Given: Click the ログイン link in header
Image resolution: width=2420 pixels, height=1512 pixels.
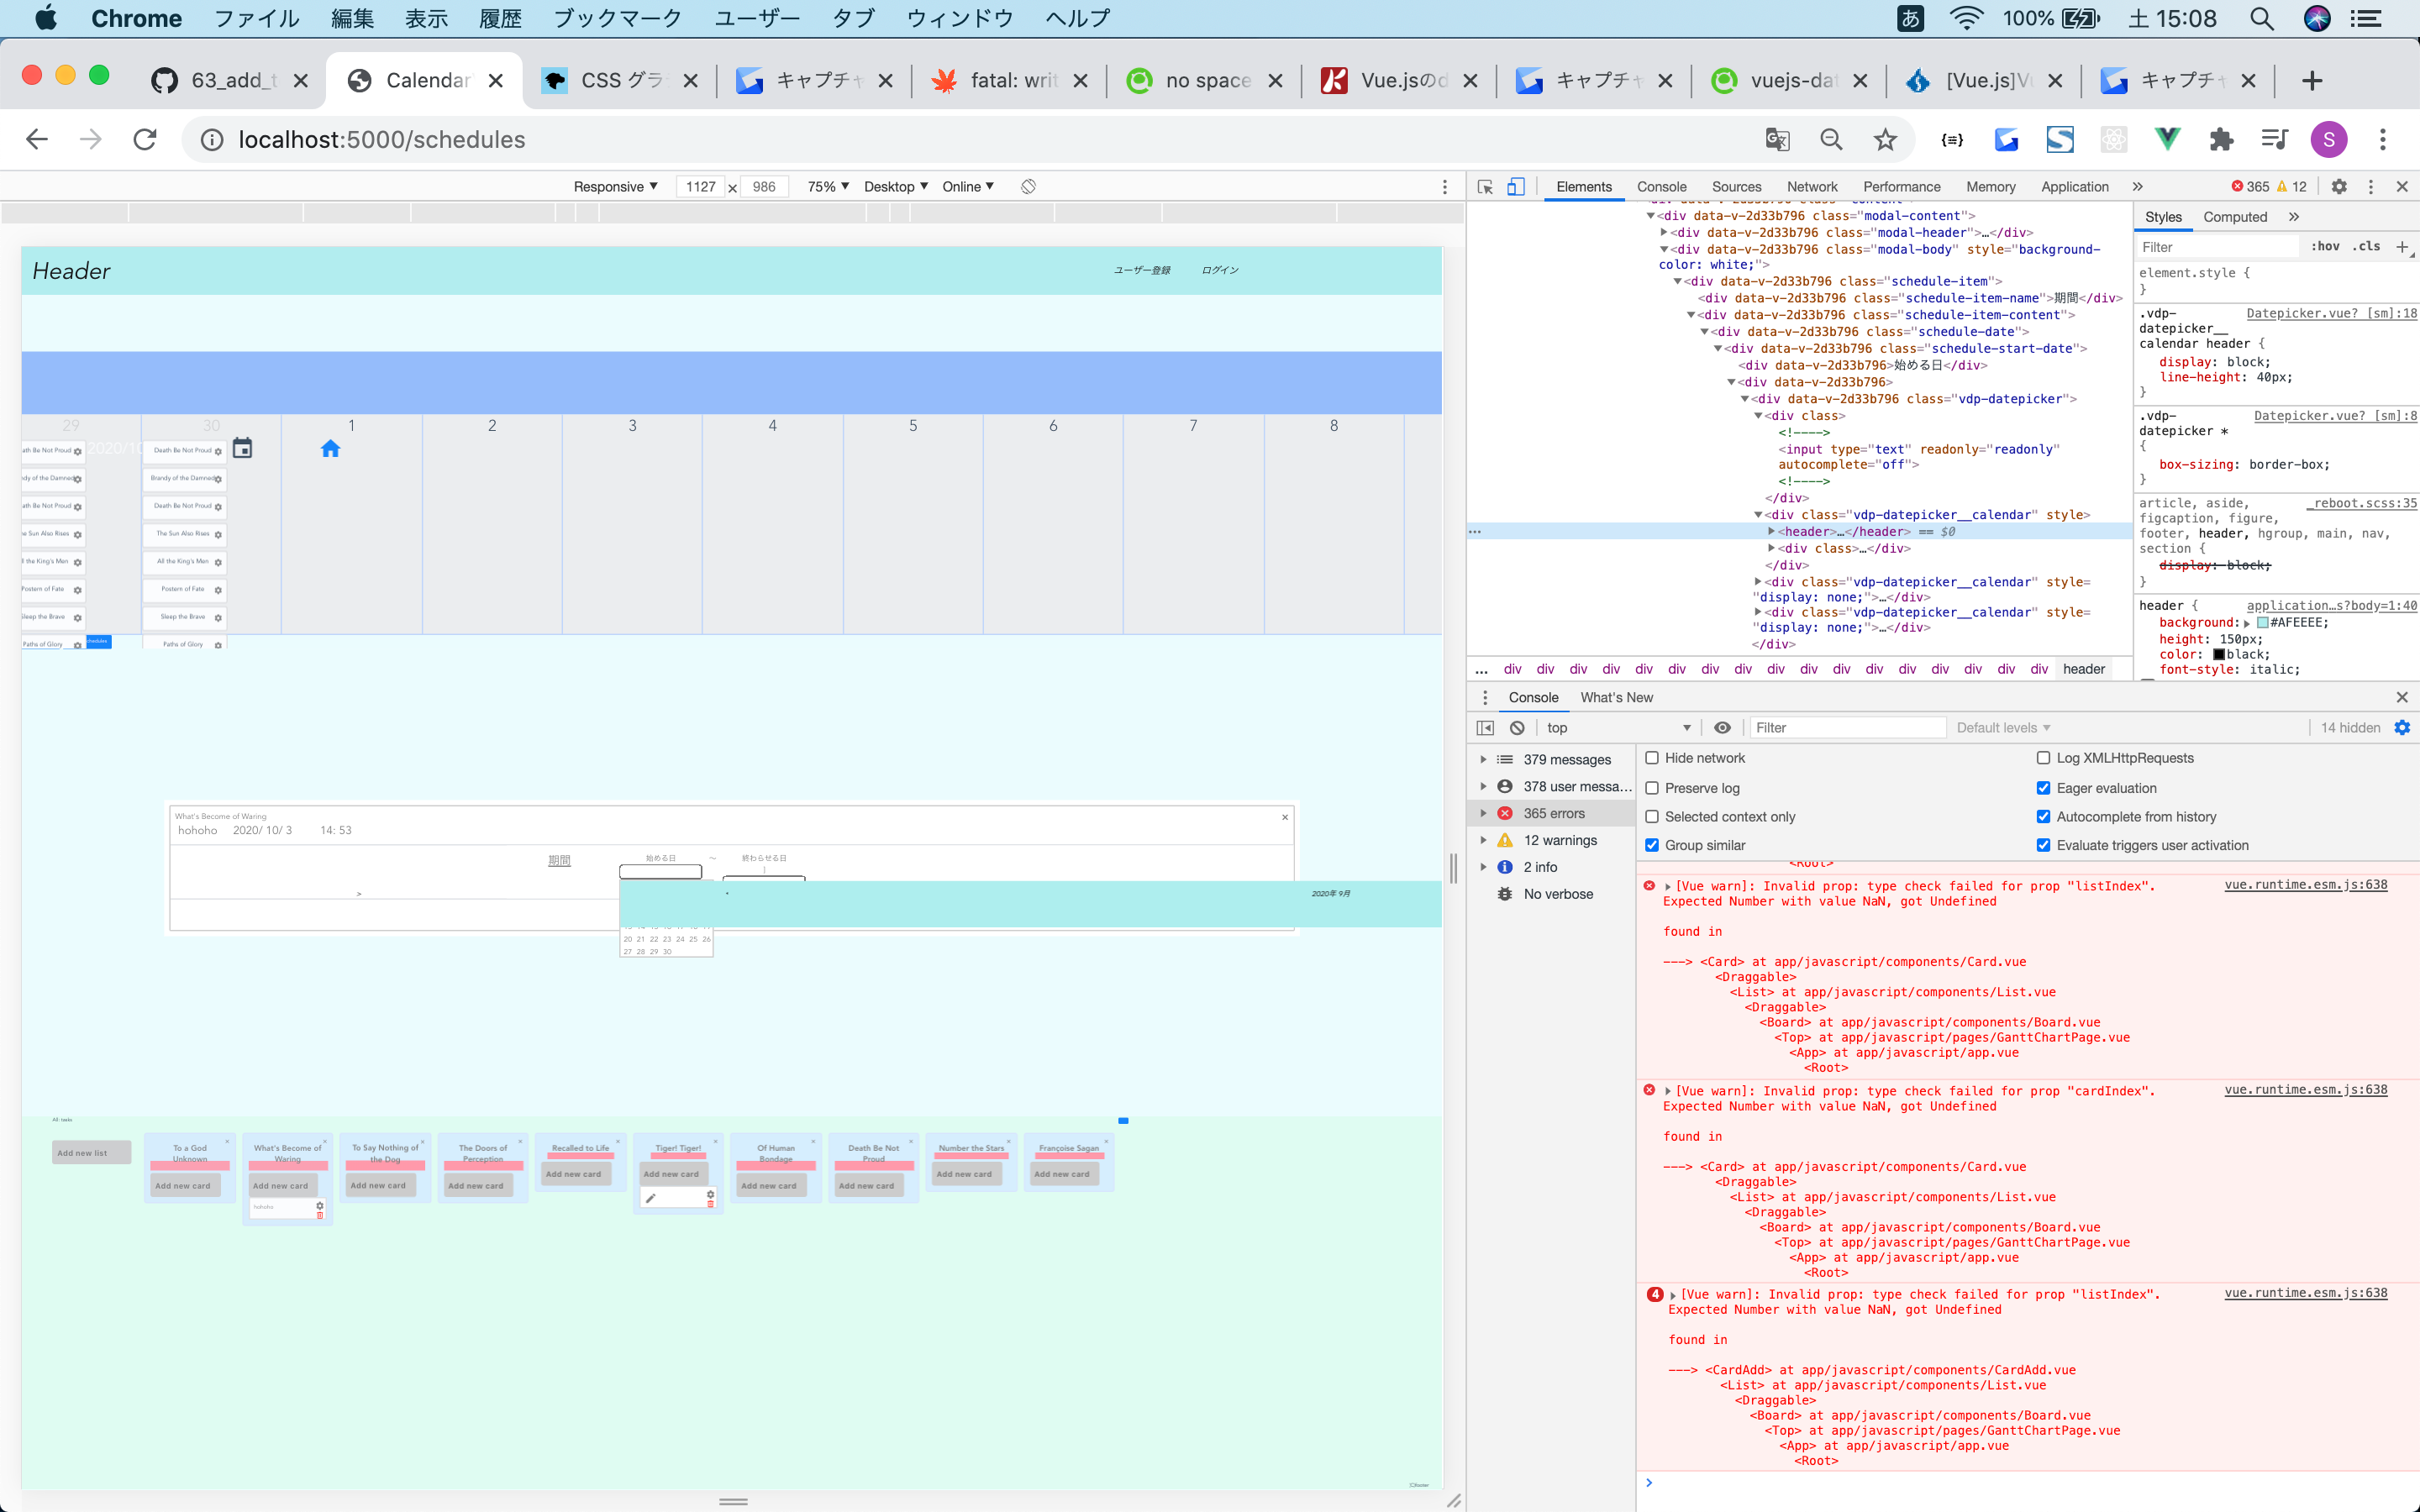Looking at the screenshot, I should pos(1219,270).
